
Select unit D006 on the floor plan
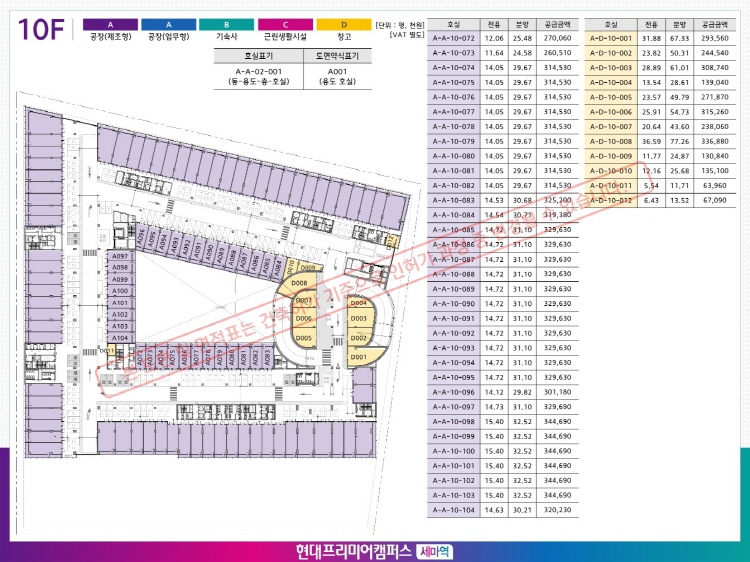pos(304,319)
